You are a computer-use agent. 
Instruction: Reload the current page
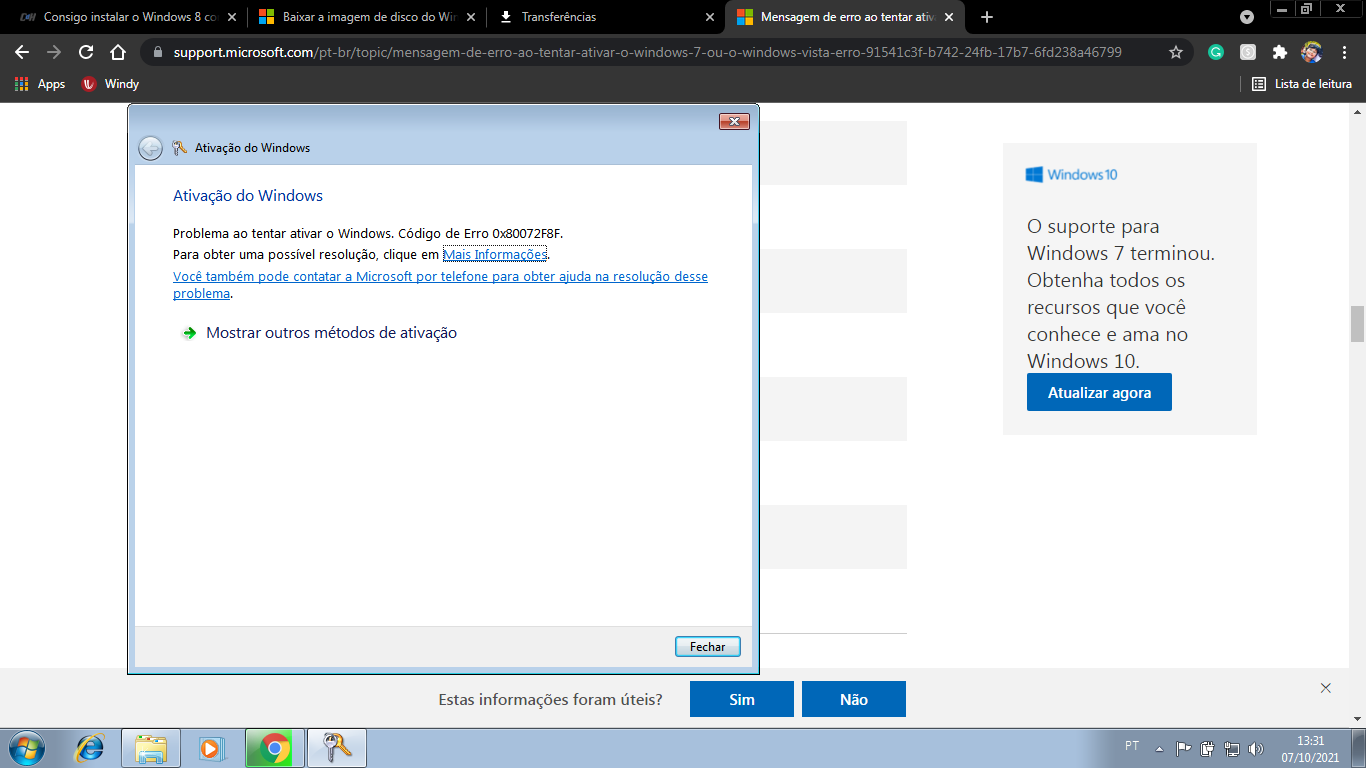point(86,52)
